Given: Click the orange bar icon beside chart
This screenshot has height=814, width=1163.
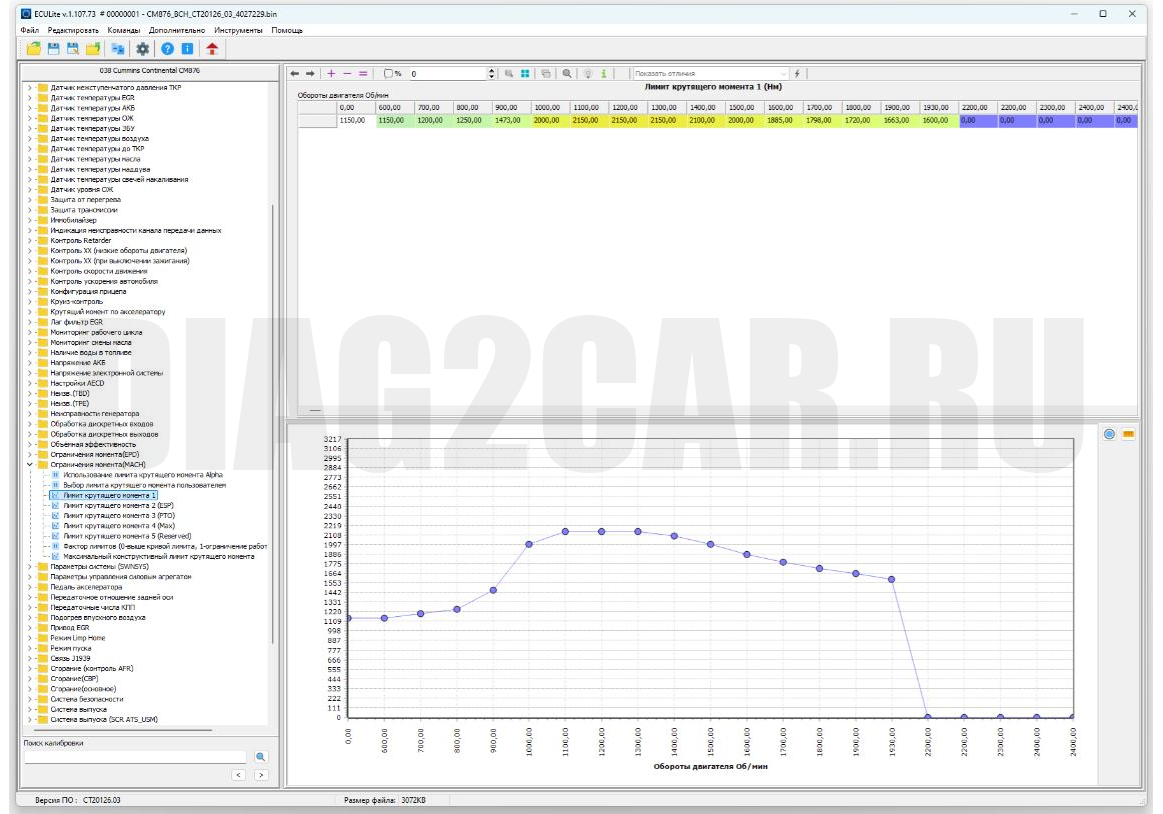Looking at the screenshot, I should tap(1128, 434).
